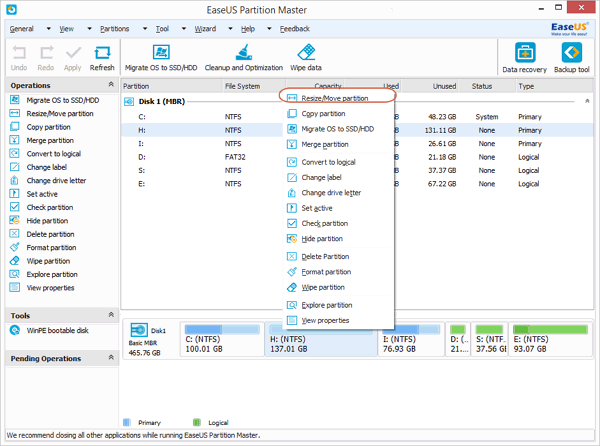Click the EaseUS logo link

[x=569, y=29]
